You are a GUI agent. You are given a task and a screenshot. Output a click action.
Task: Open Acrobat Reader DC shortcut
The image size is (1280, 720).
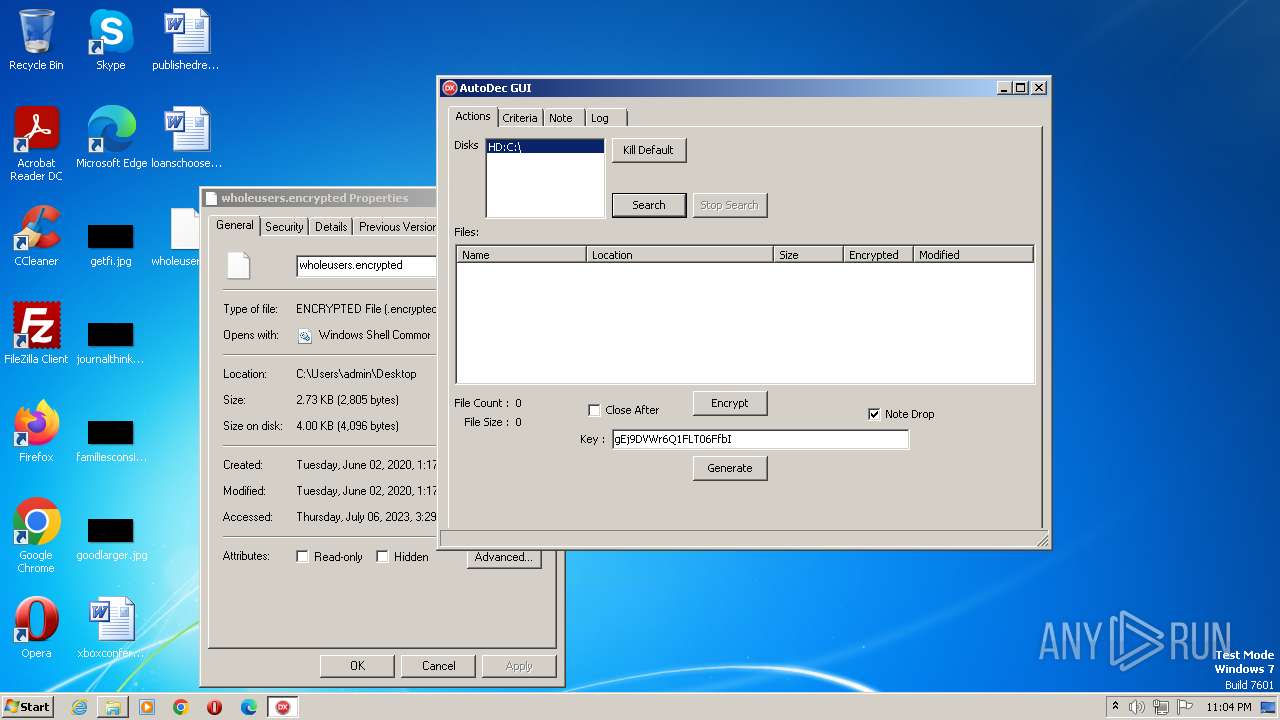(x=36, y=144)
